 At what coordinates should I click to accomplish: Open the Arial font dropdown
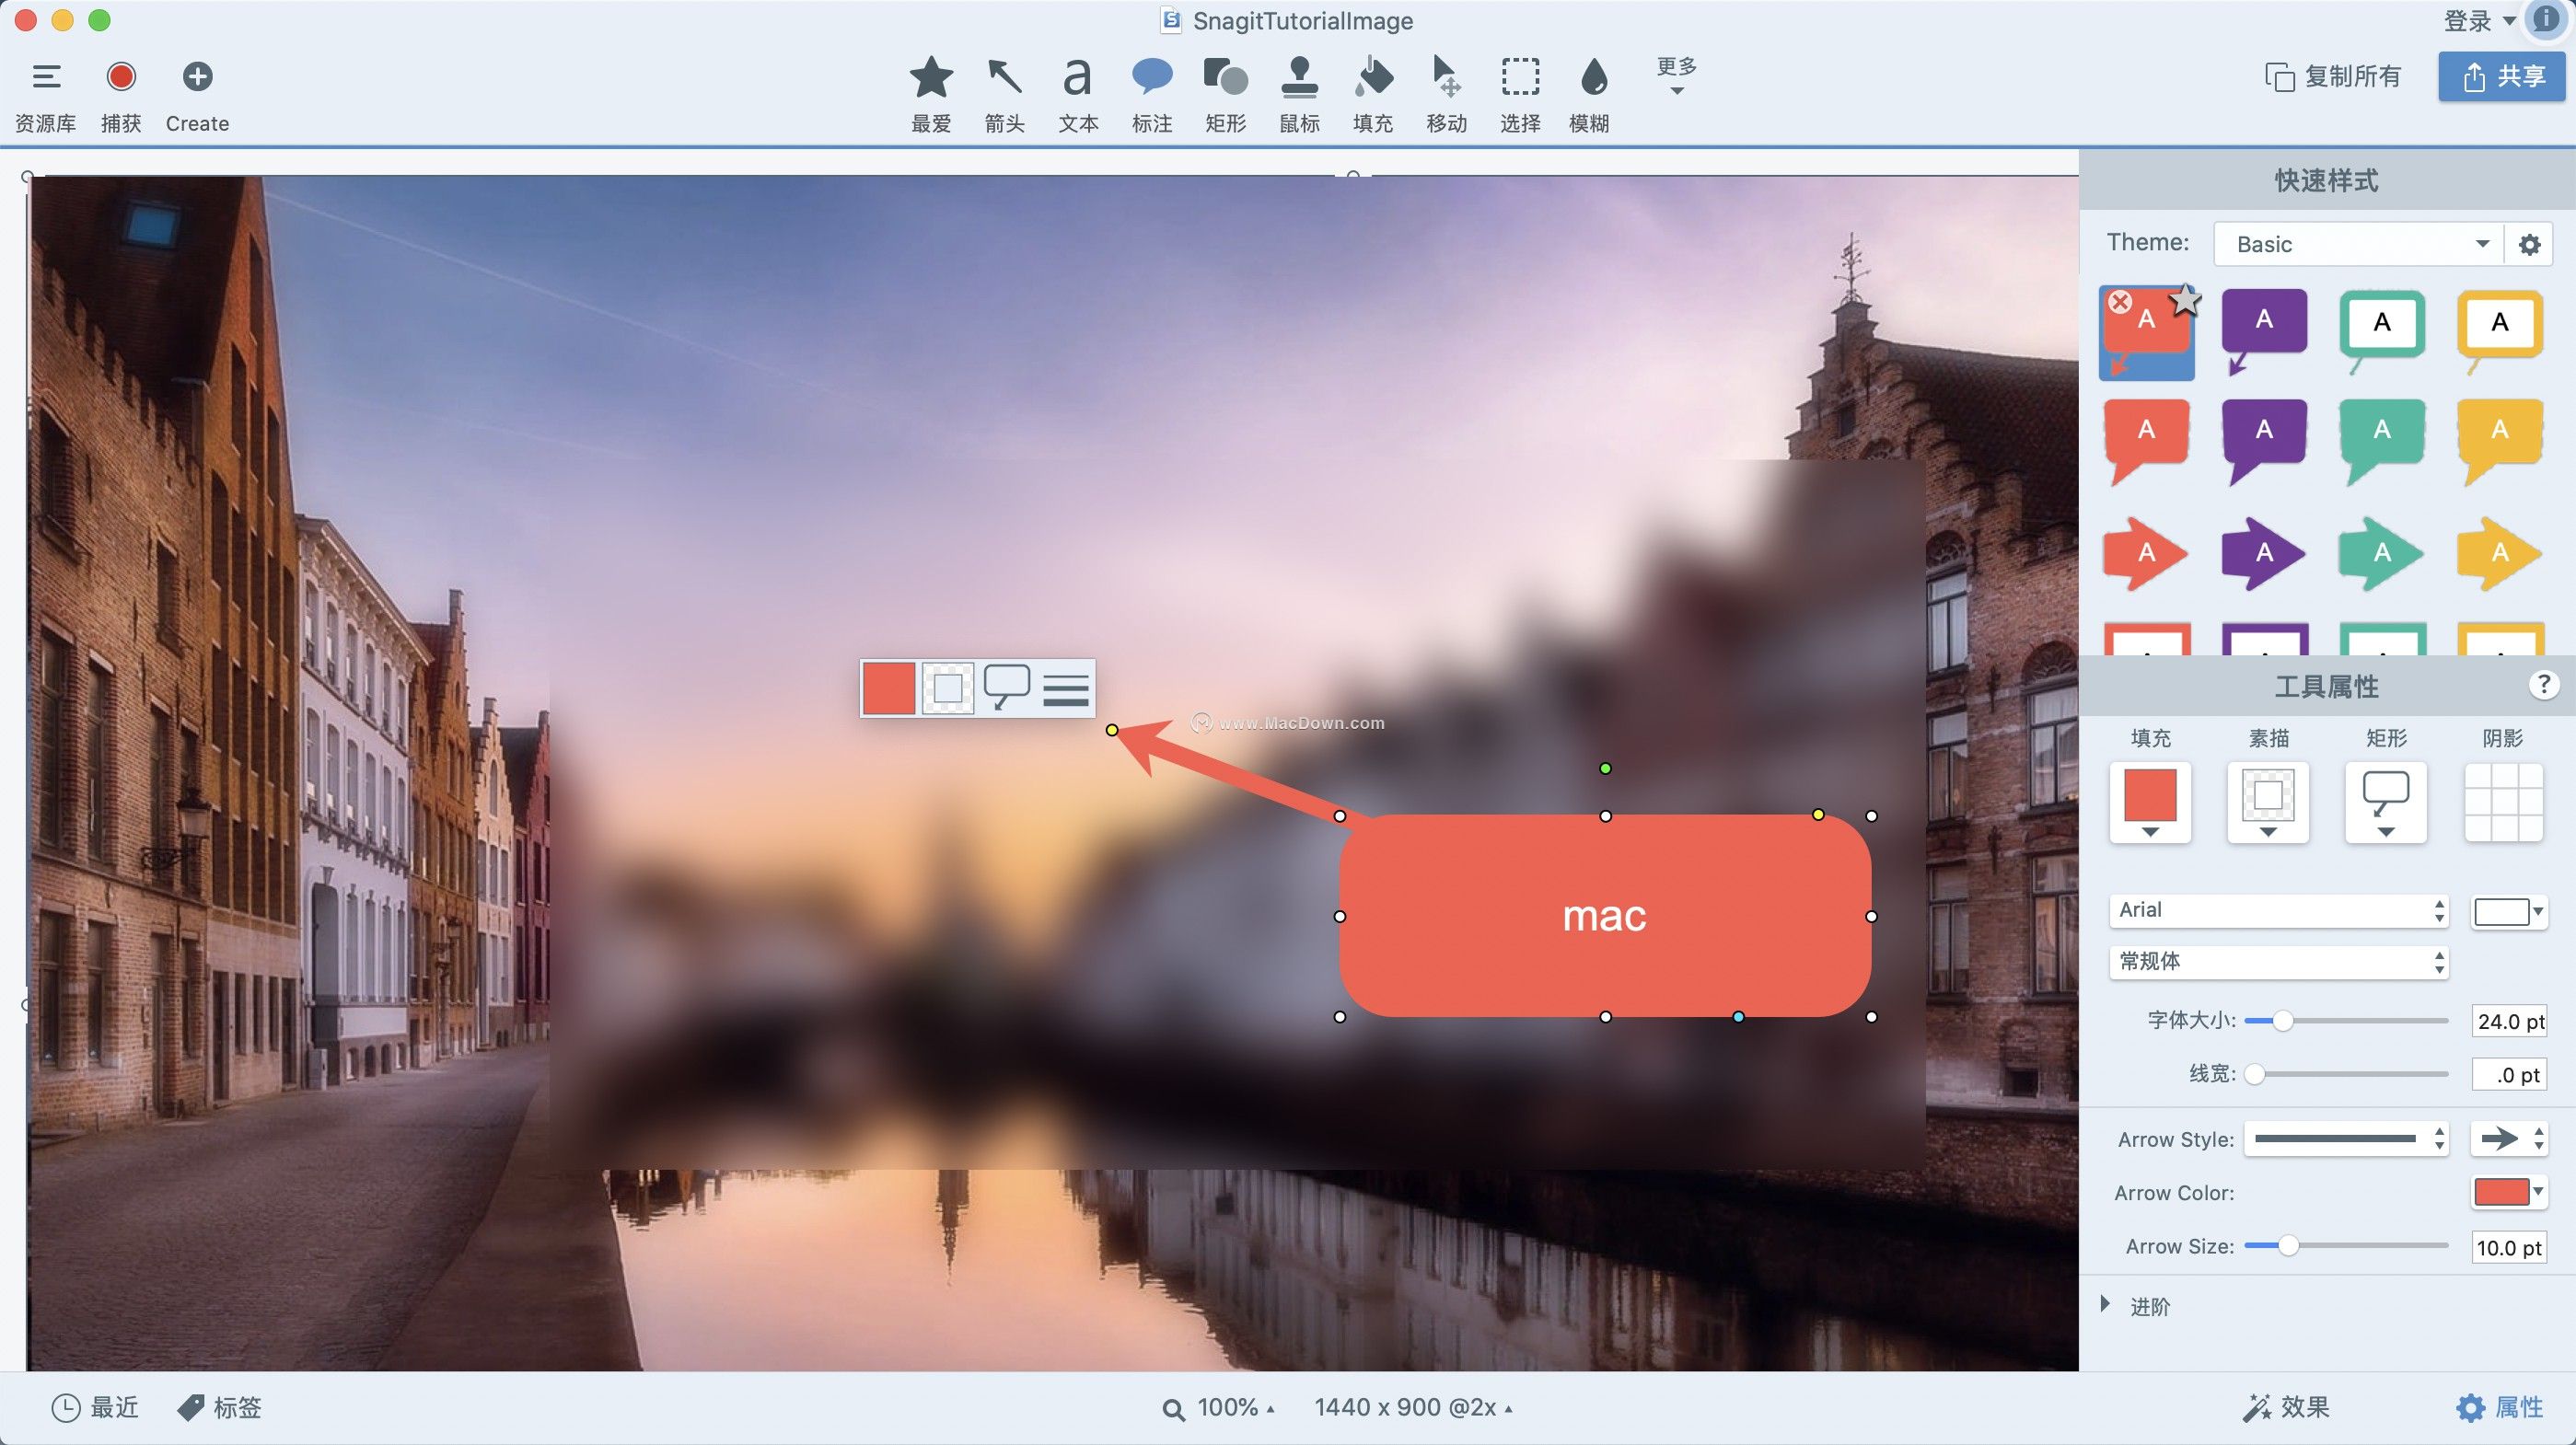click(2279, 910)
